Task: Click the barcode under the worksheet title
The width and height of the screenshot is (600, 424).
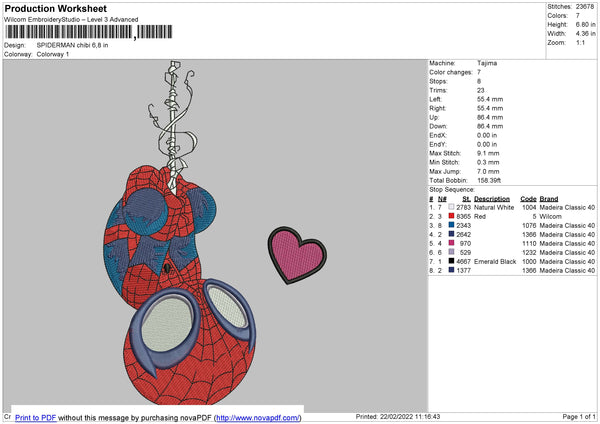Action: click(88, 32)
